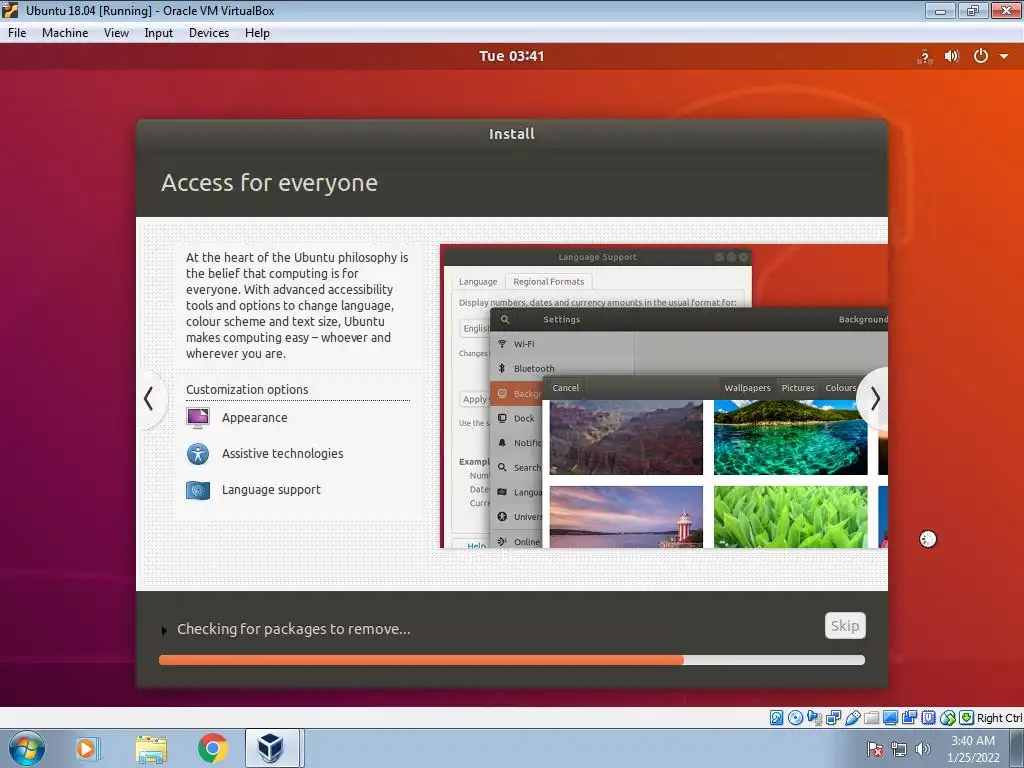This screenshot has width=1024, height=768.
Task: Launch Google Chrome from taskbar
Action: click(213, 748)
